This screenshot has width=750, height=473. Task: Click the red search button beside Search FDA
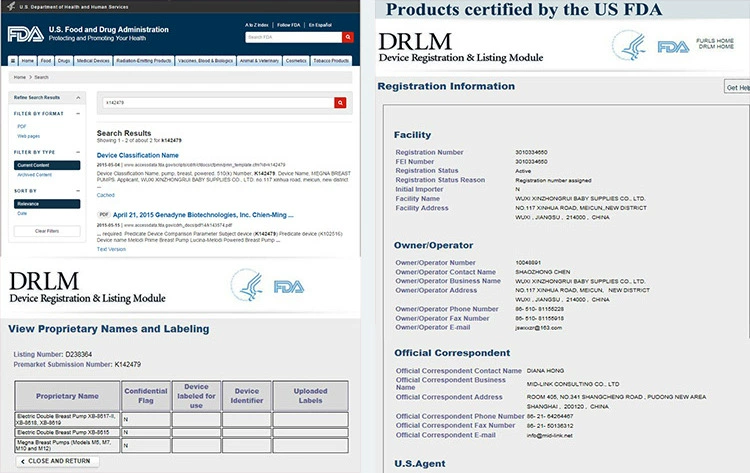click(x=348, y=37)
